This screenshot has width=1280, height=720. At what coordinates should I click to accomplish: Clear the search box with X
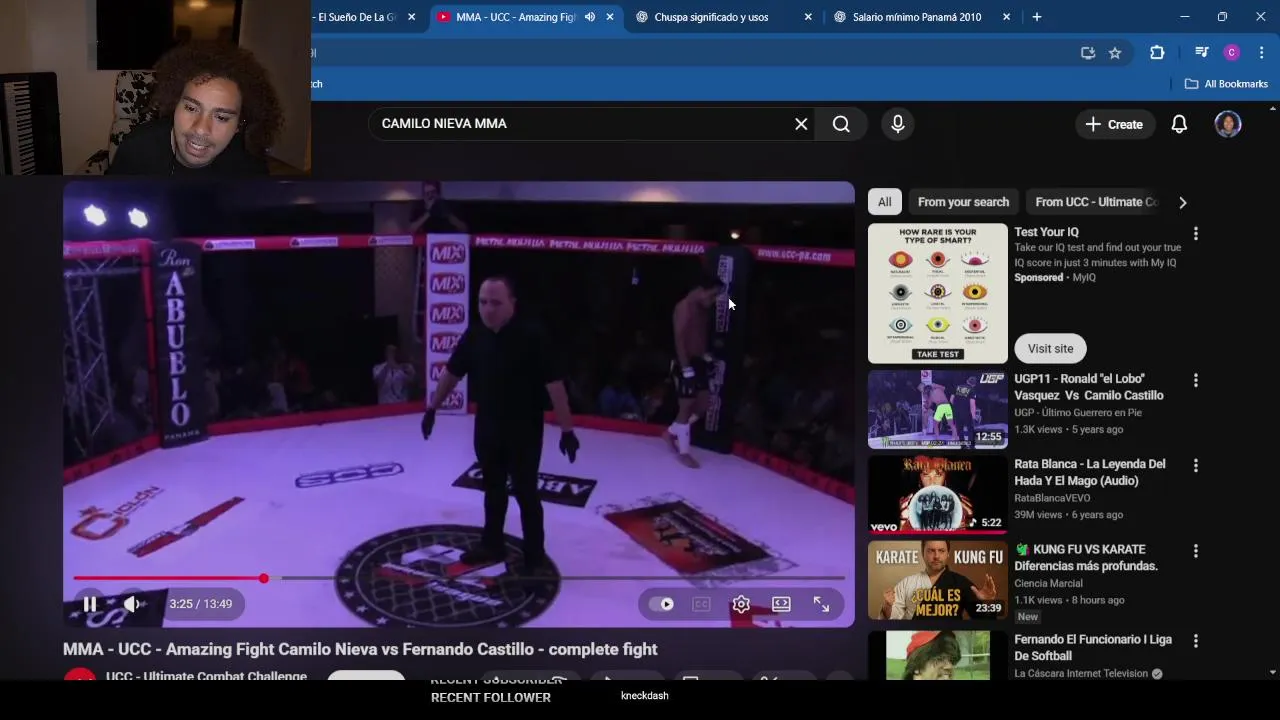coord(801,124)
